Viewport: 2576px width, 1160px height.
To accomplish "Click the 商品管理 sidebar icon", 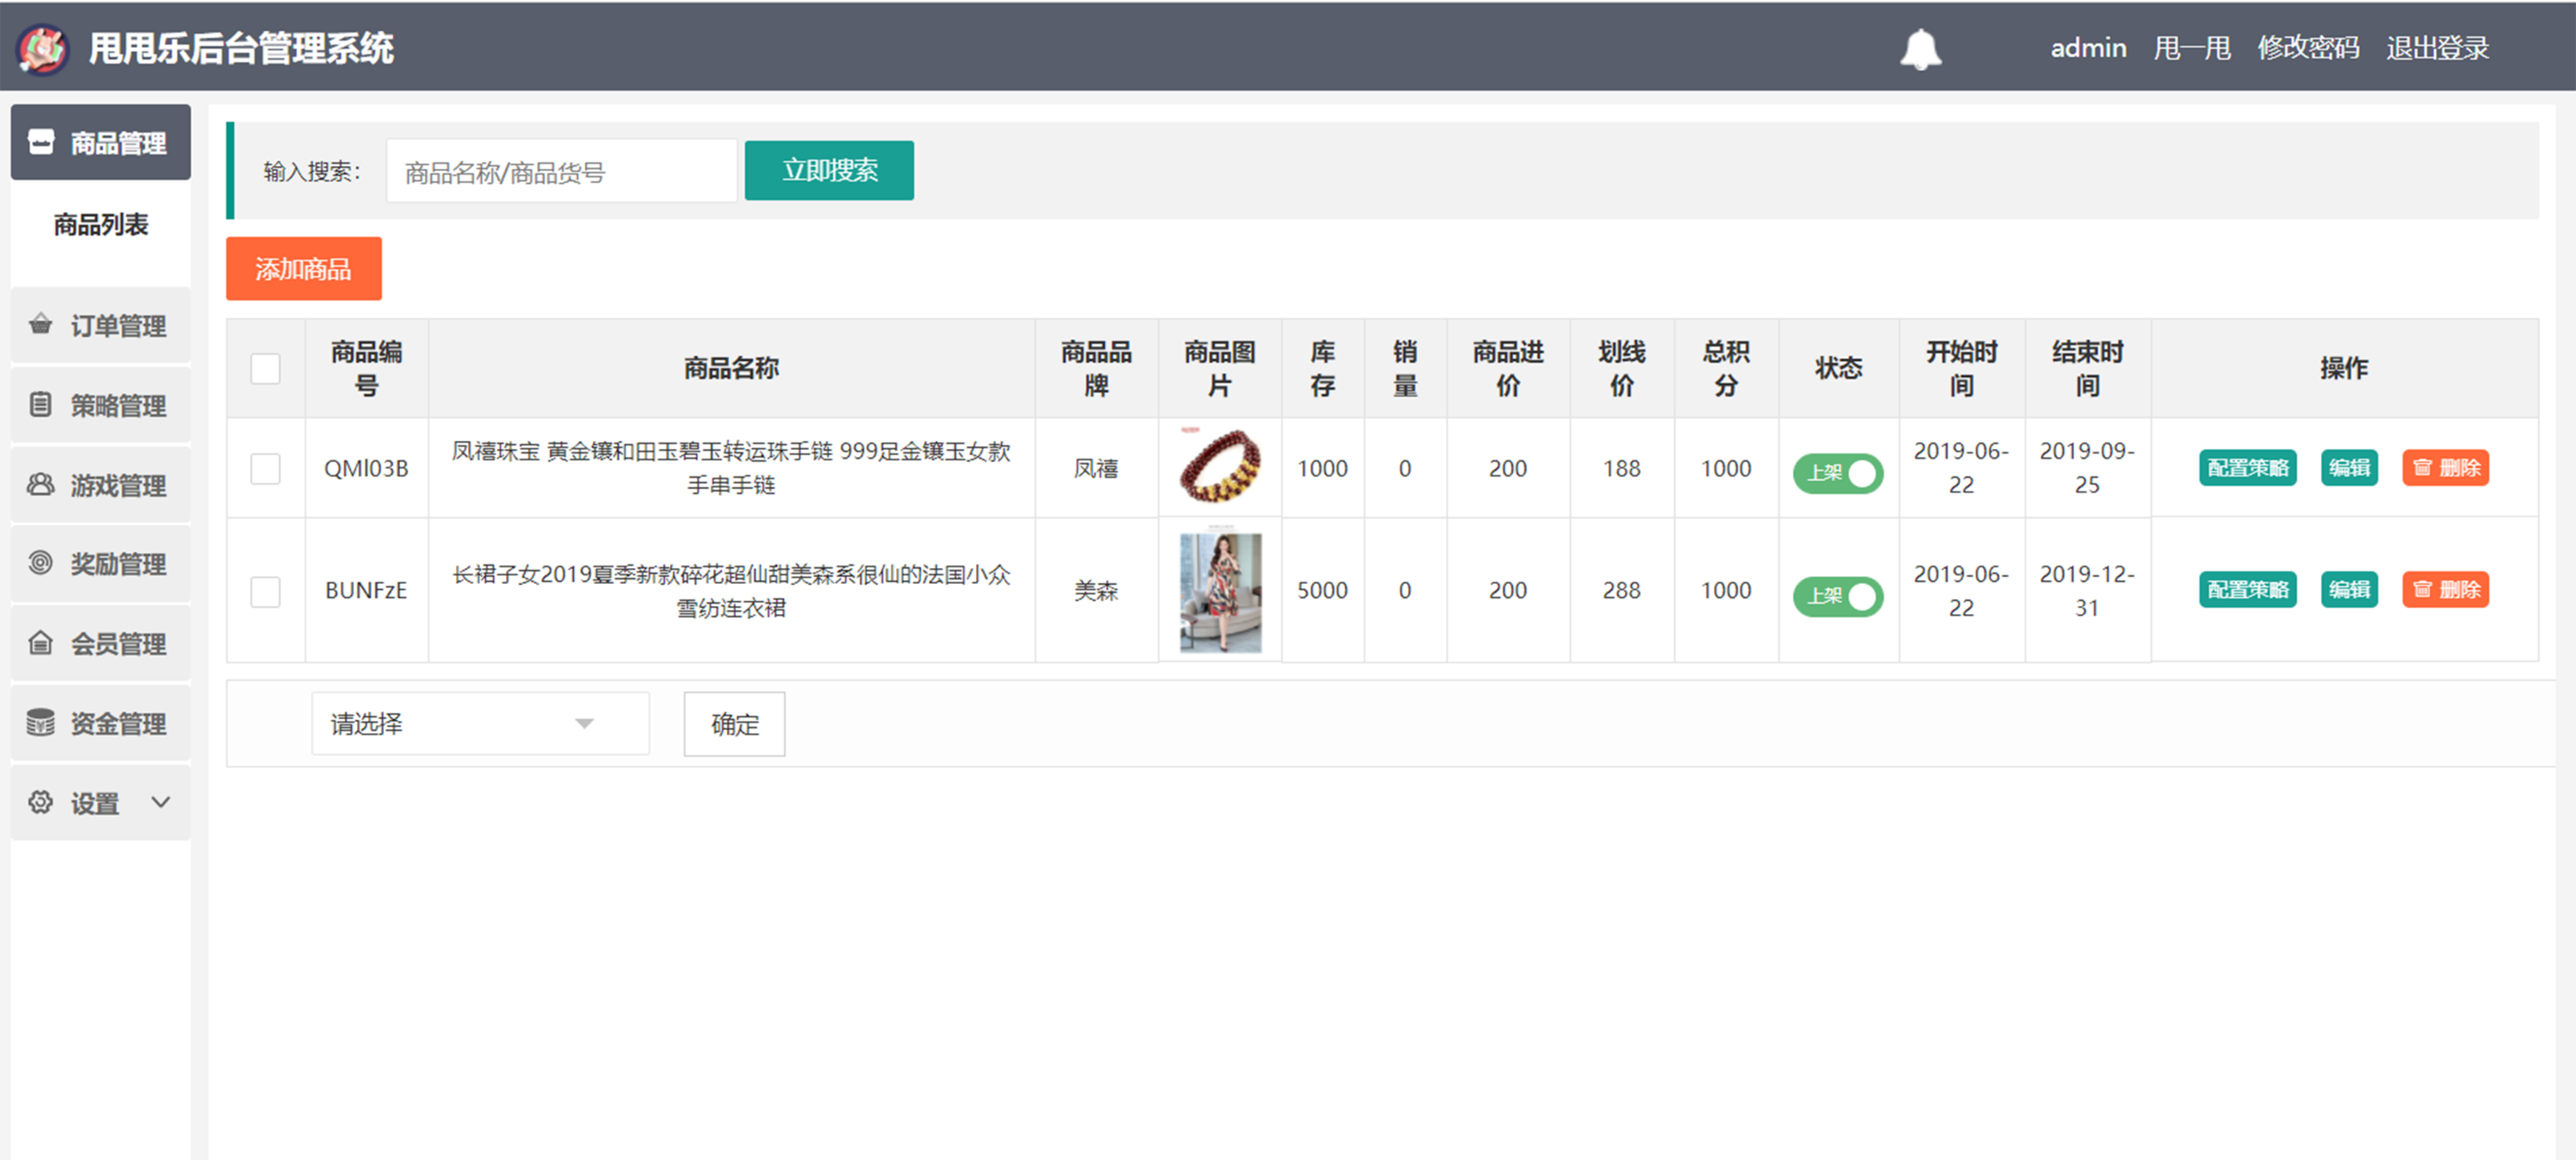I will (x=41, y=142).
